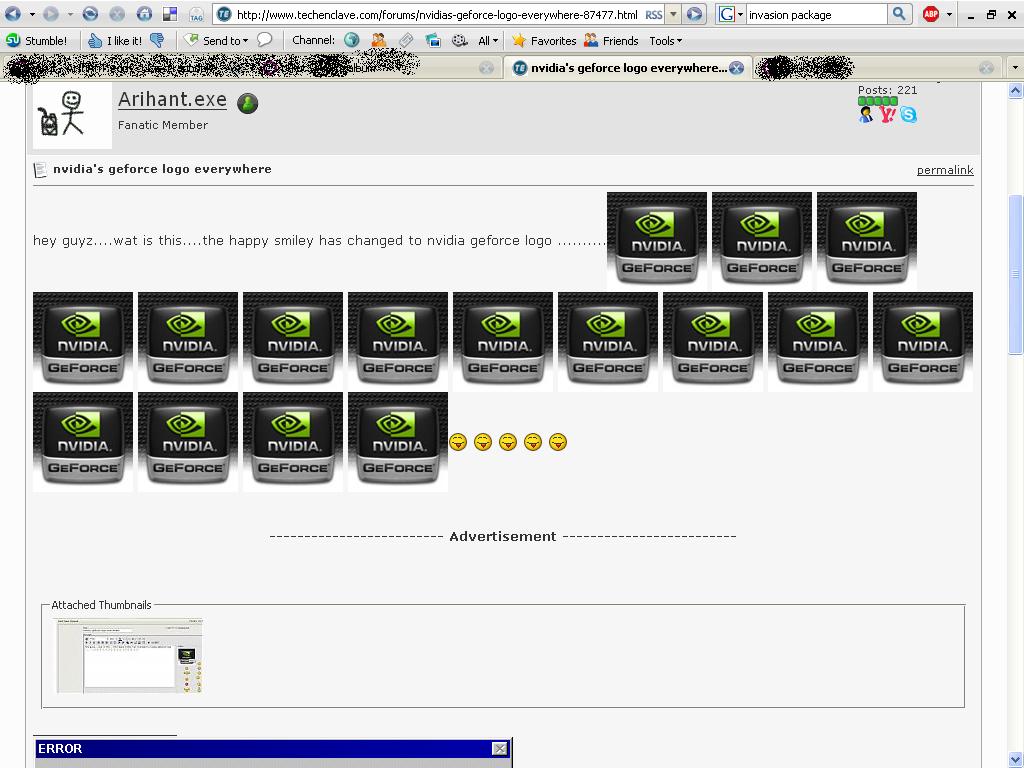Close the ERROR dialog with its X button
The image size is (1024, 768).
pos(500,748)
